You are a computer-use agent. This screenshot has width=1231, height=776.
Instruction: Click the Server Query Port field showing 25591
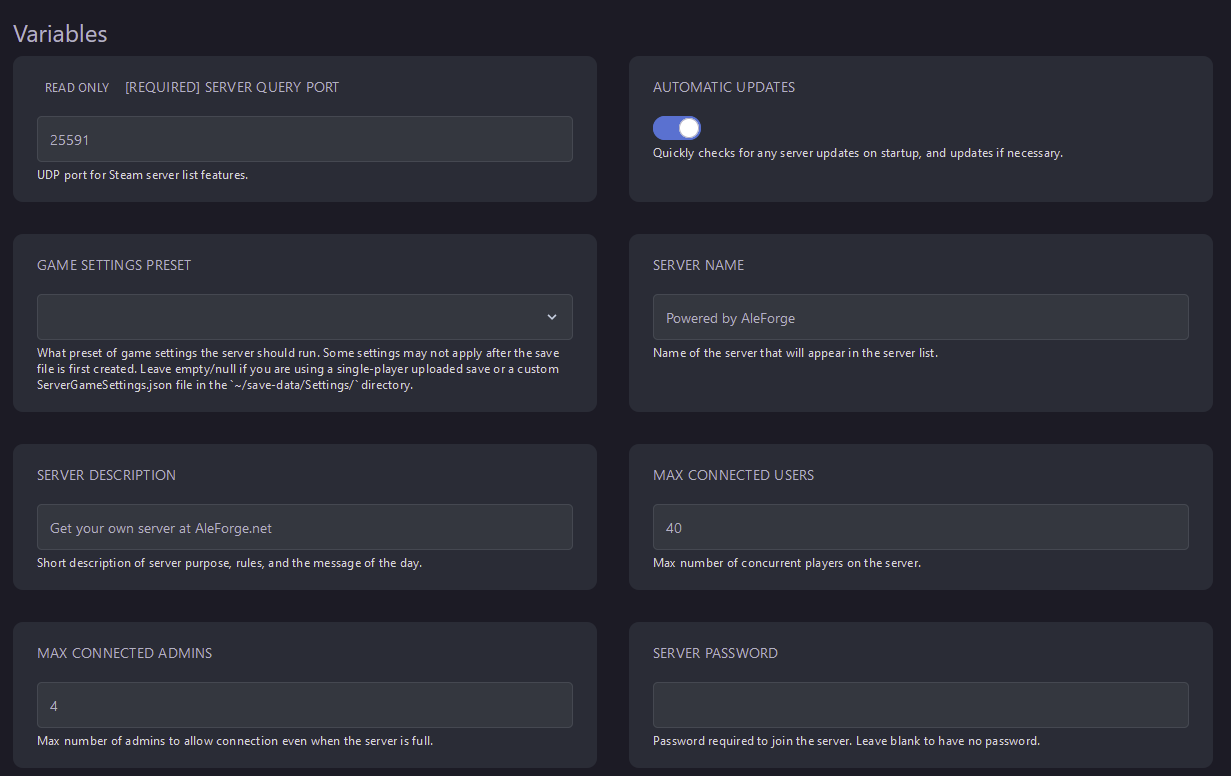tap(304, 139)
